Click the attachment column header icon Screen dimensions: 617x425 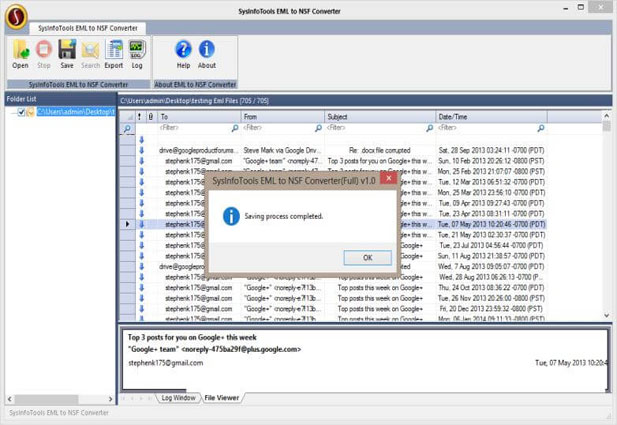tap(151, 117)
